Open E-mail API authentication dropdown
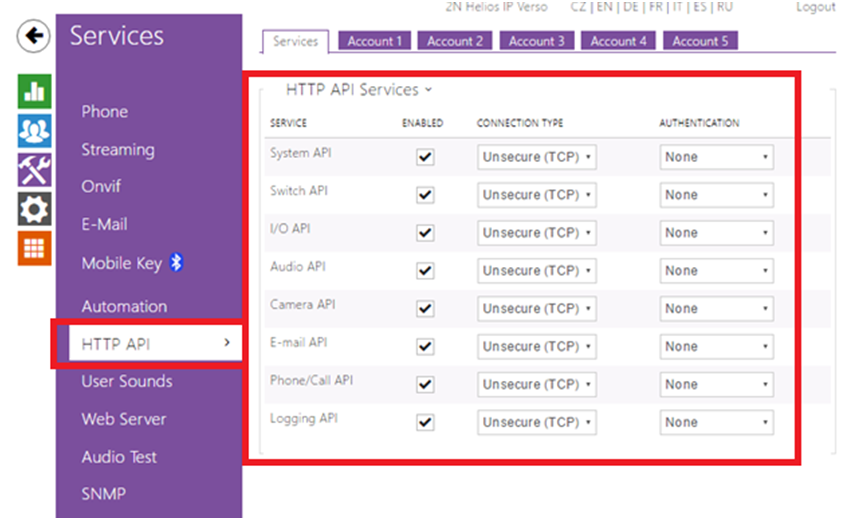 (716, 347)
